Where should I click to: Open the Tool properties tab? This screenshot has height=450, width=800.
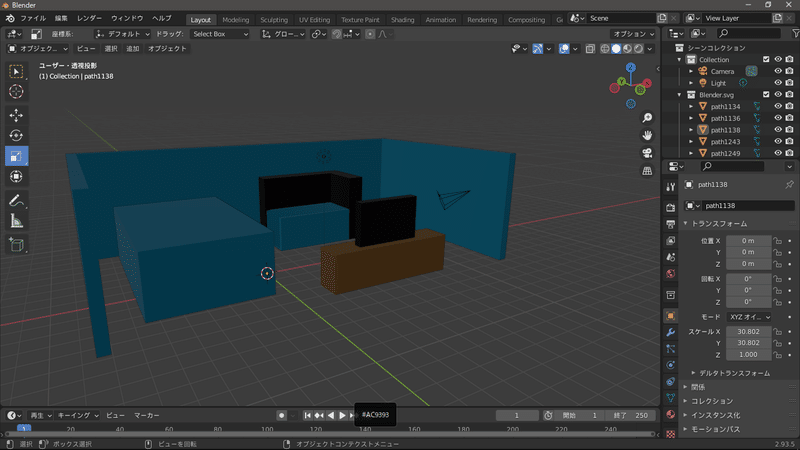[671, 187]
